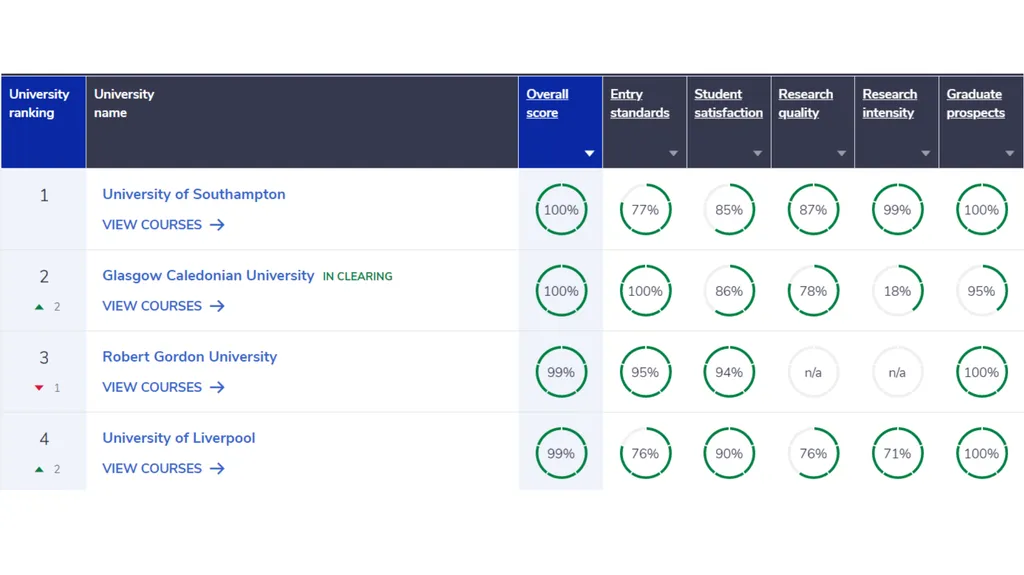The image size is (1024, 575).
Task: Click arrow icon beside Robert Gordon View Courses
Action: [217, 387]
